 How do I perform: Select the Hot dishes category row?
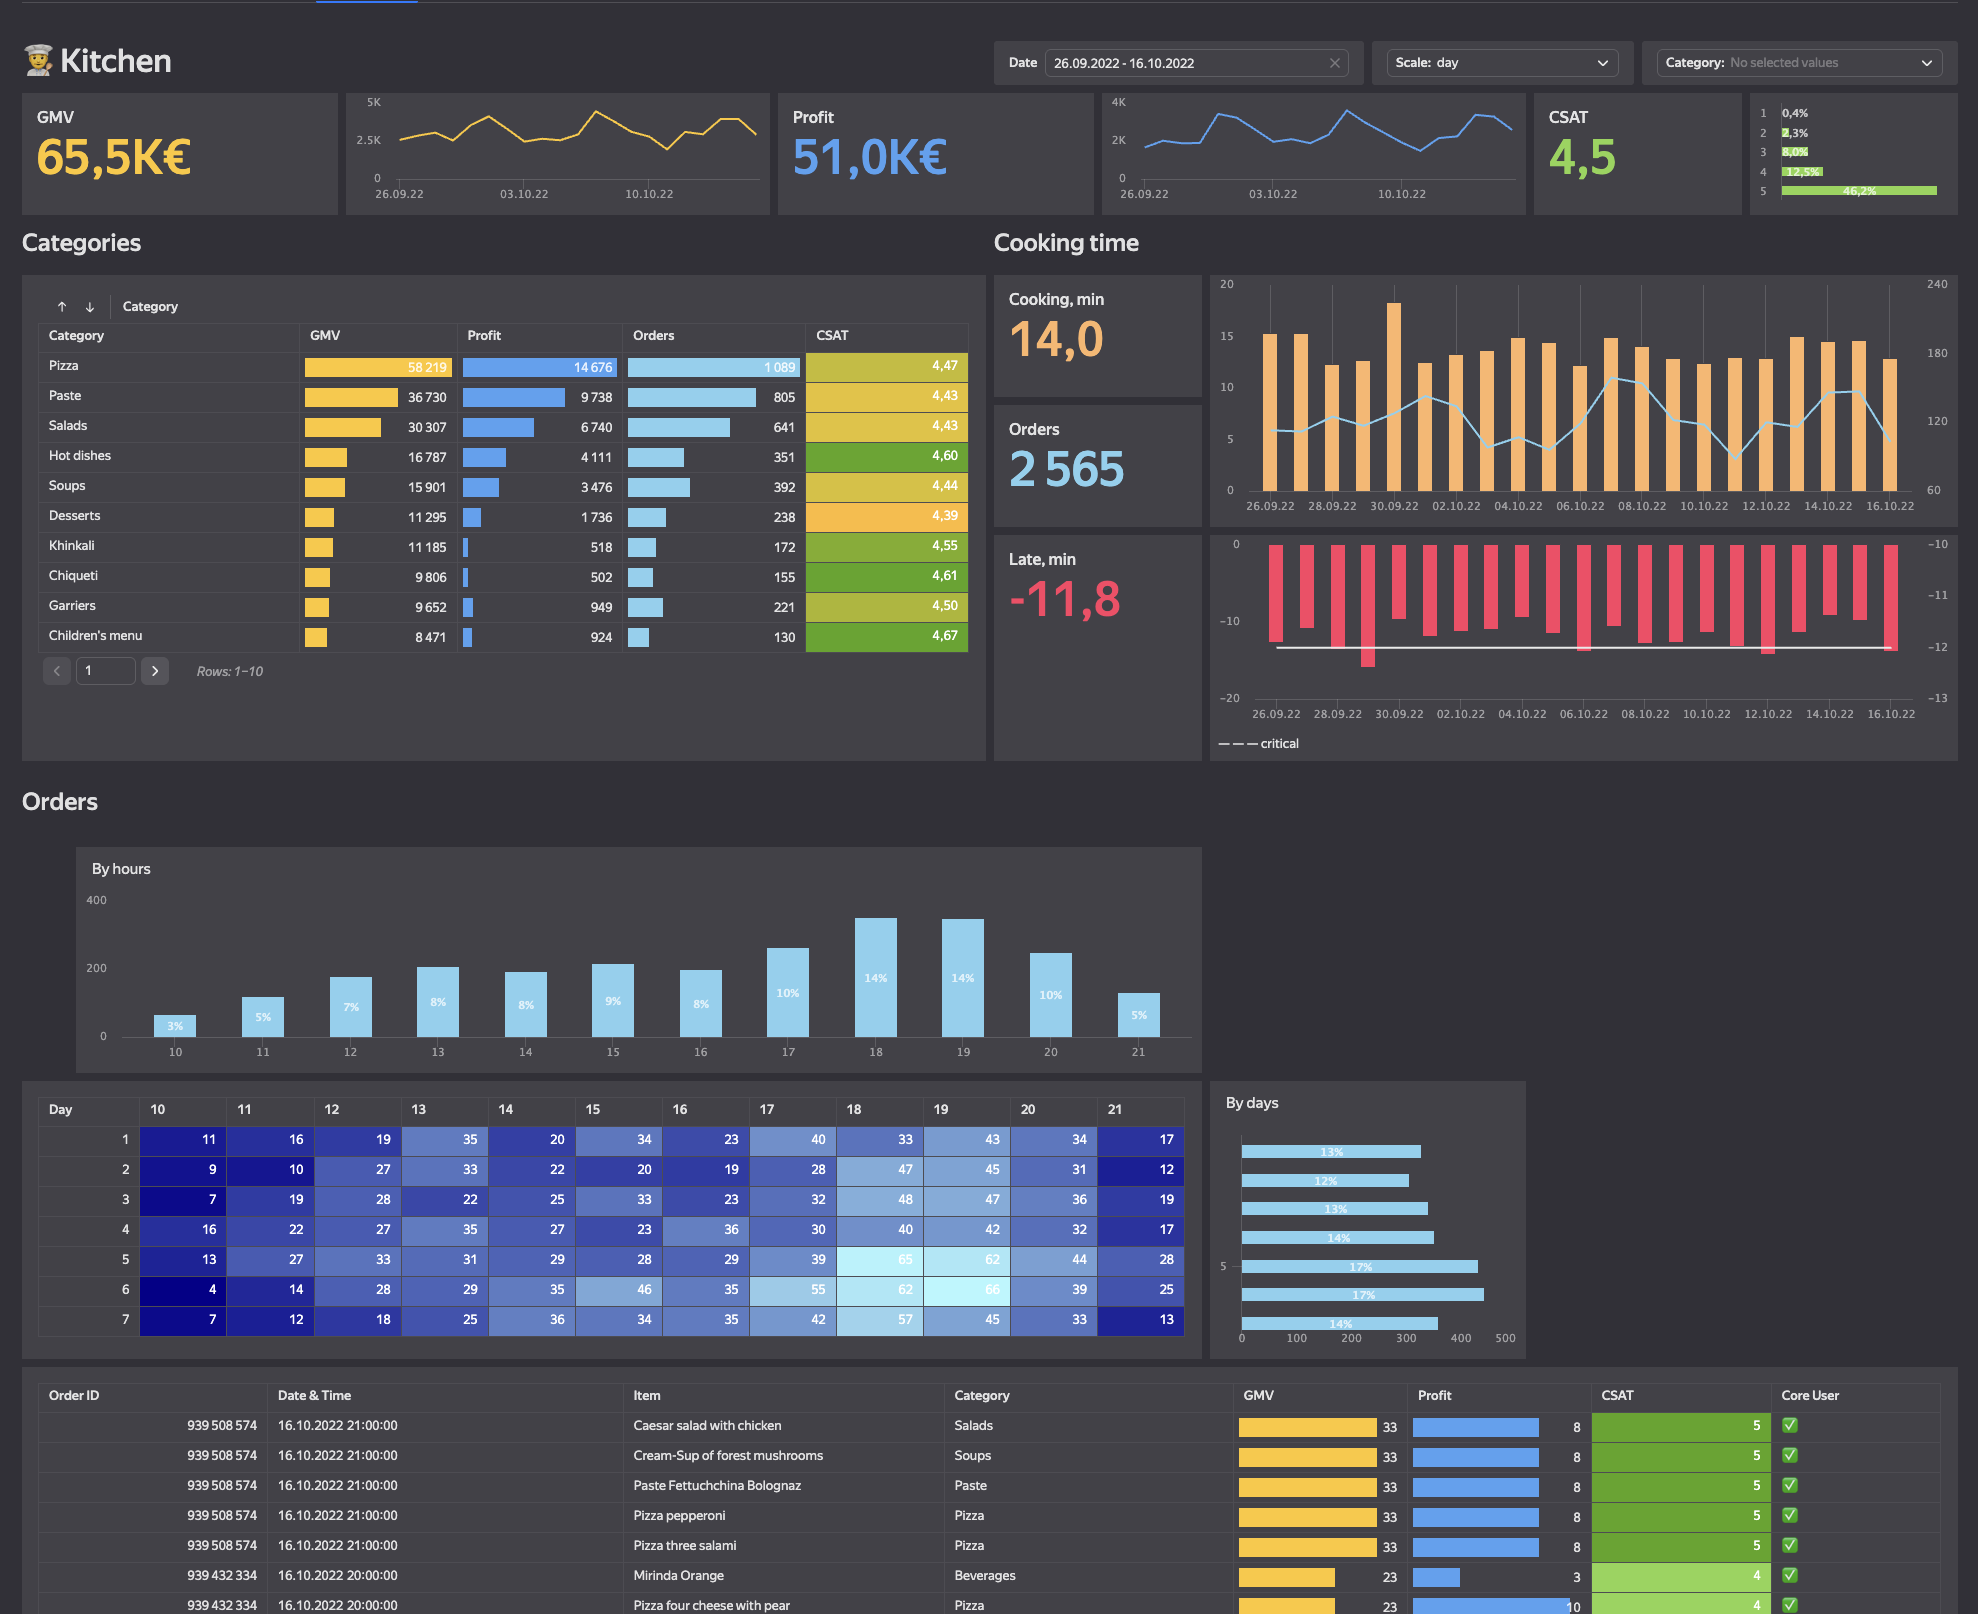point(80,456)
